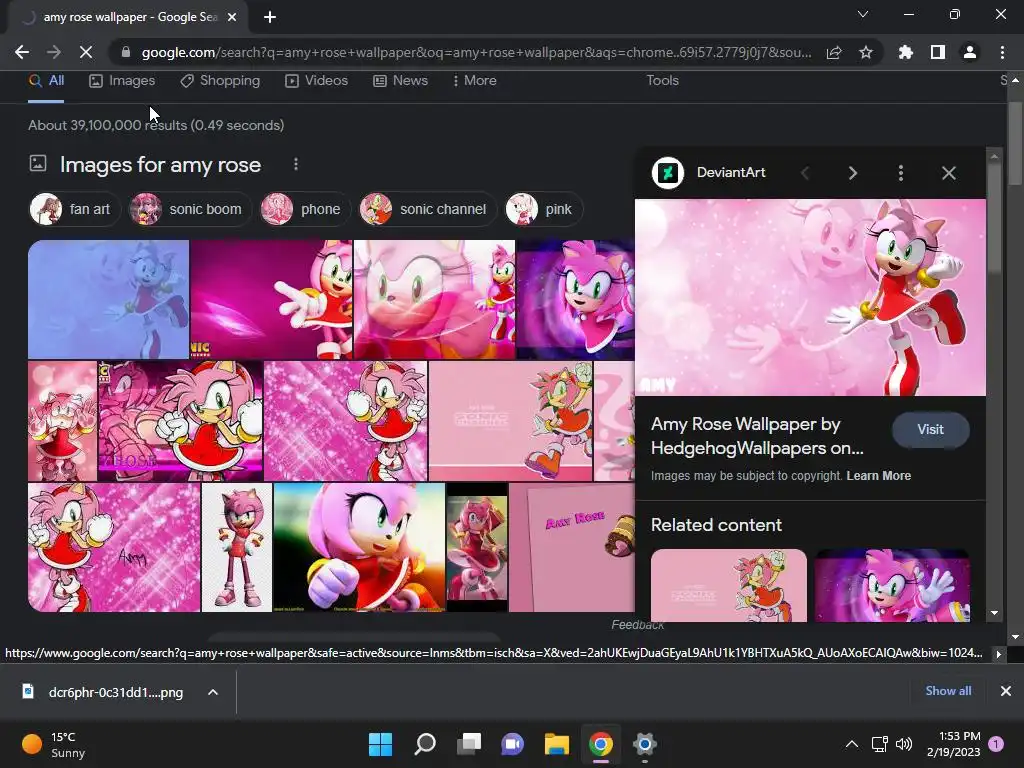
Task: Click page vertical scrollbar thumb
Action: point(1014,142)
